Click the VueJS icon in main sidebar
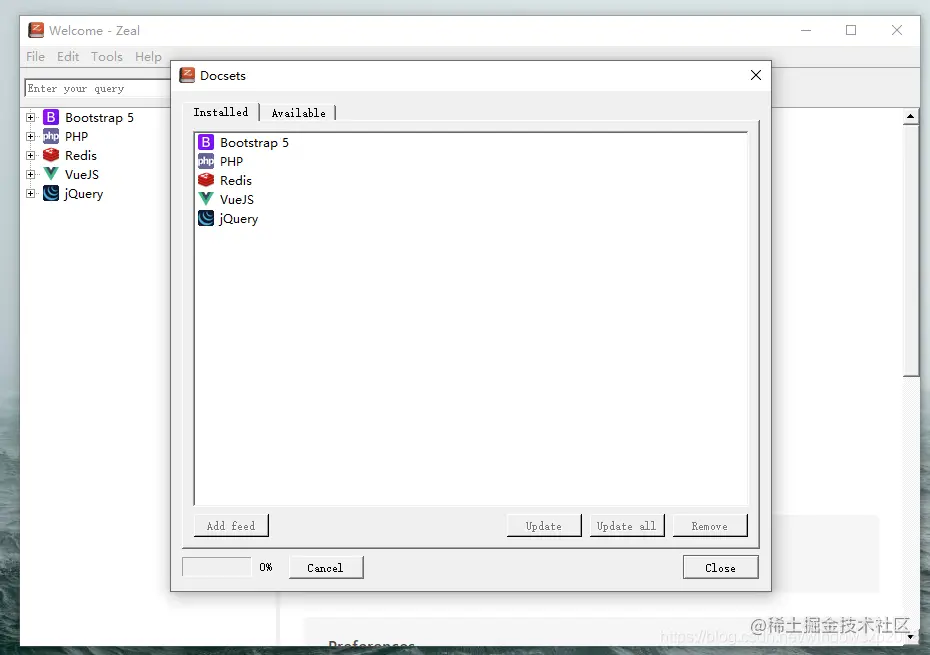The height and width of the screenshot is (655, 930). point(51,174)
